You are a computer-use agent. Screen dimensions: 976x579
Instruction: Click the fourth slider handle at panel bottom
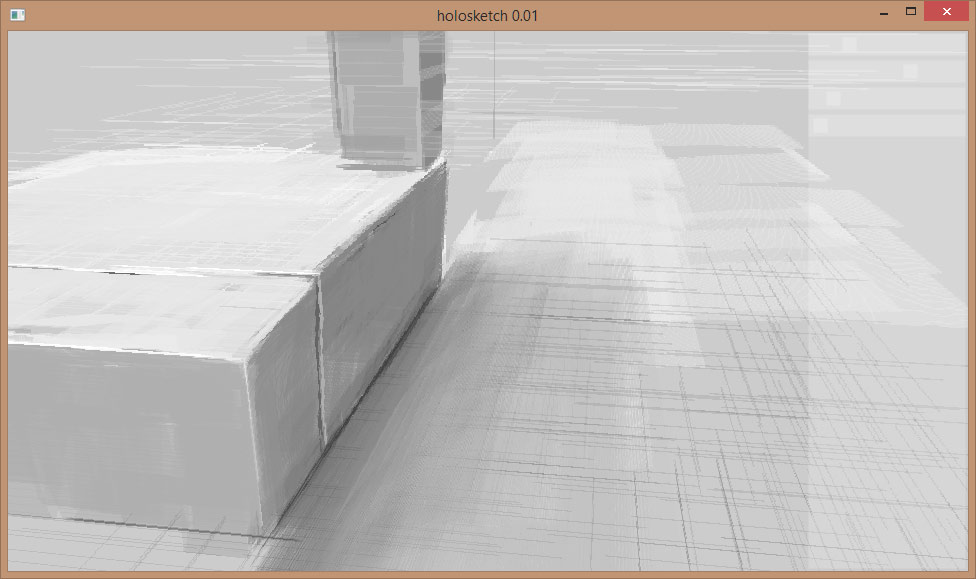click(821, 125)
